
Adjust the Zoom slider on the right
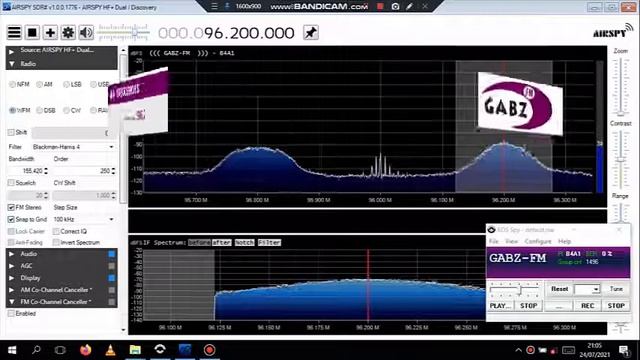(620, 87)
